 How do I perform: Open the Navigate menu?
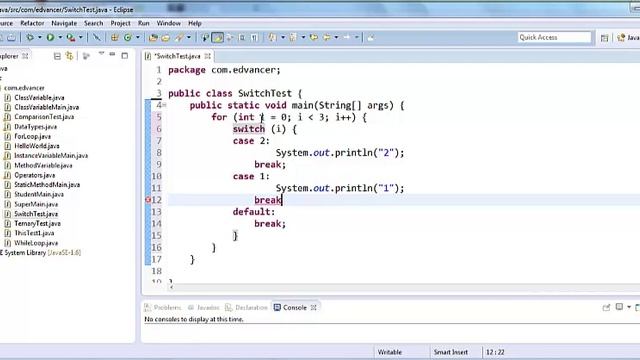(64, 23)
